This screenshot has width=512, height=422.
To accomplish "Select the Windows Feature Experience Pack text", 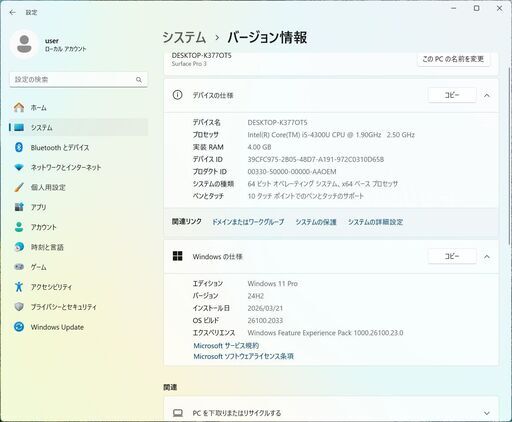I will pyautogui.click(x=325, y=333).
